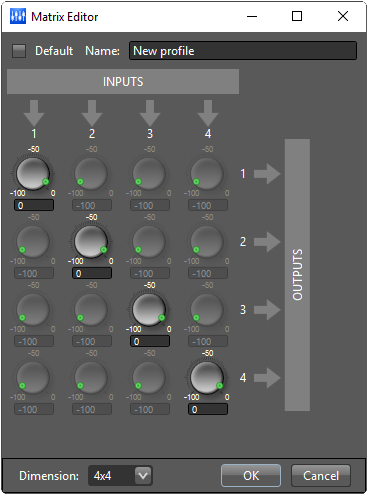Click the knob for input 3 output 1

click(x=149, y=174)
